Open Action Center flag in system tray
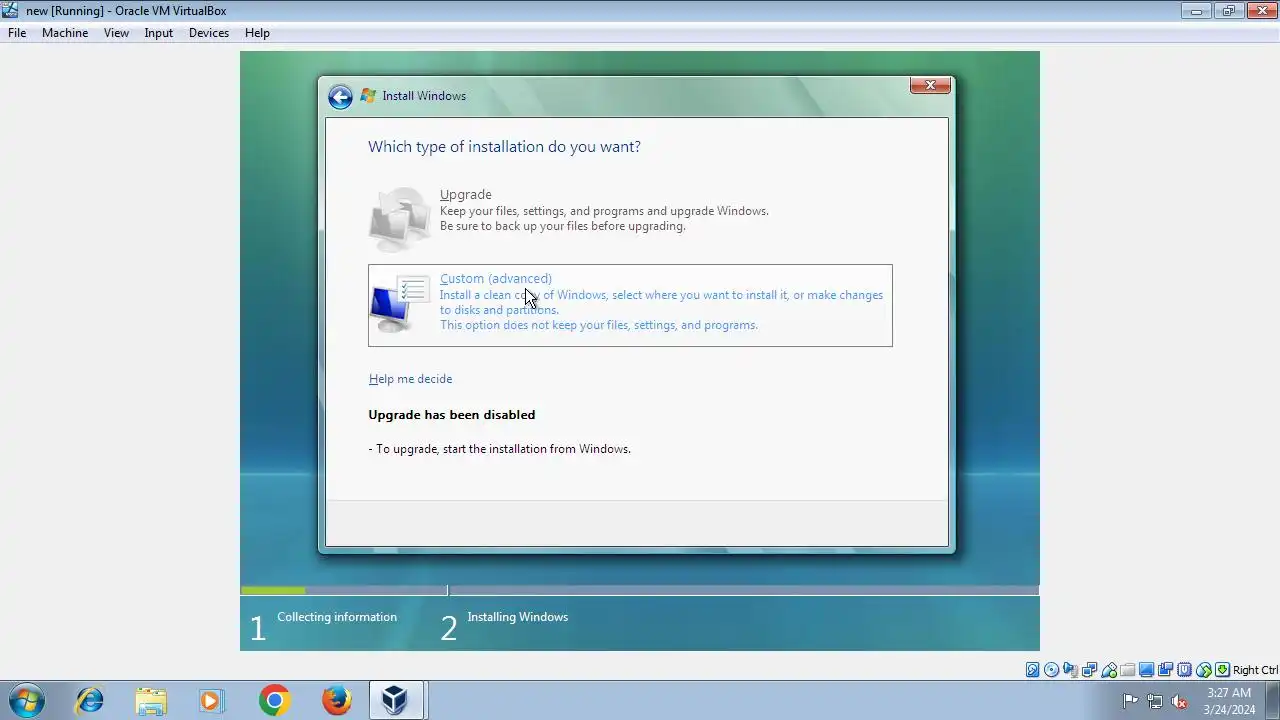Image resolution: width=1280 pixels, height=720 pixels. [1131, 701]
